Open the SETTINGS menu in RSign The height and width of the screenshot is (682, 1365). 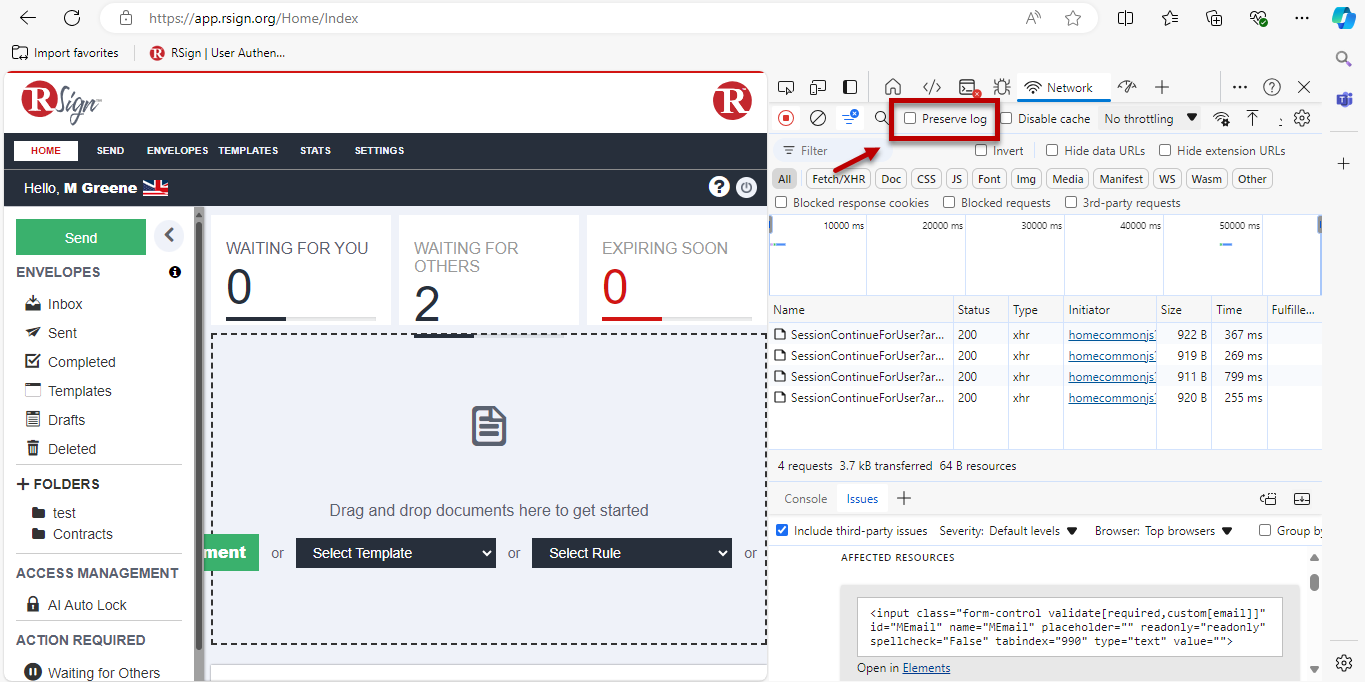(379, 151)
